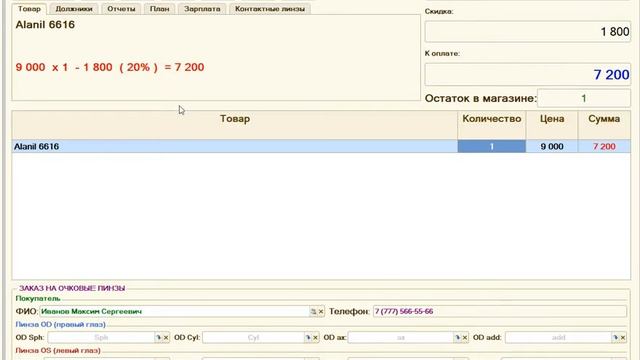Click the Товар column header
The height and width of the screenshot is (360, 640).
235,124
